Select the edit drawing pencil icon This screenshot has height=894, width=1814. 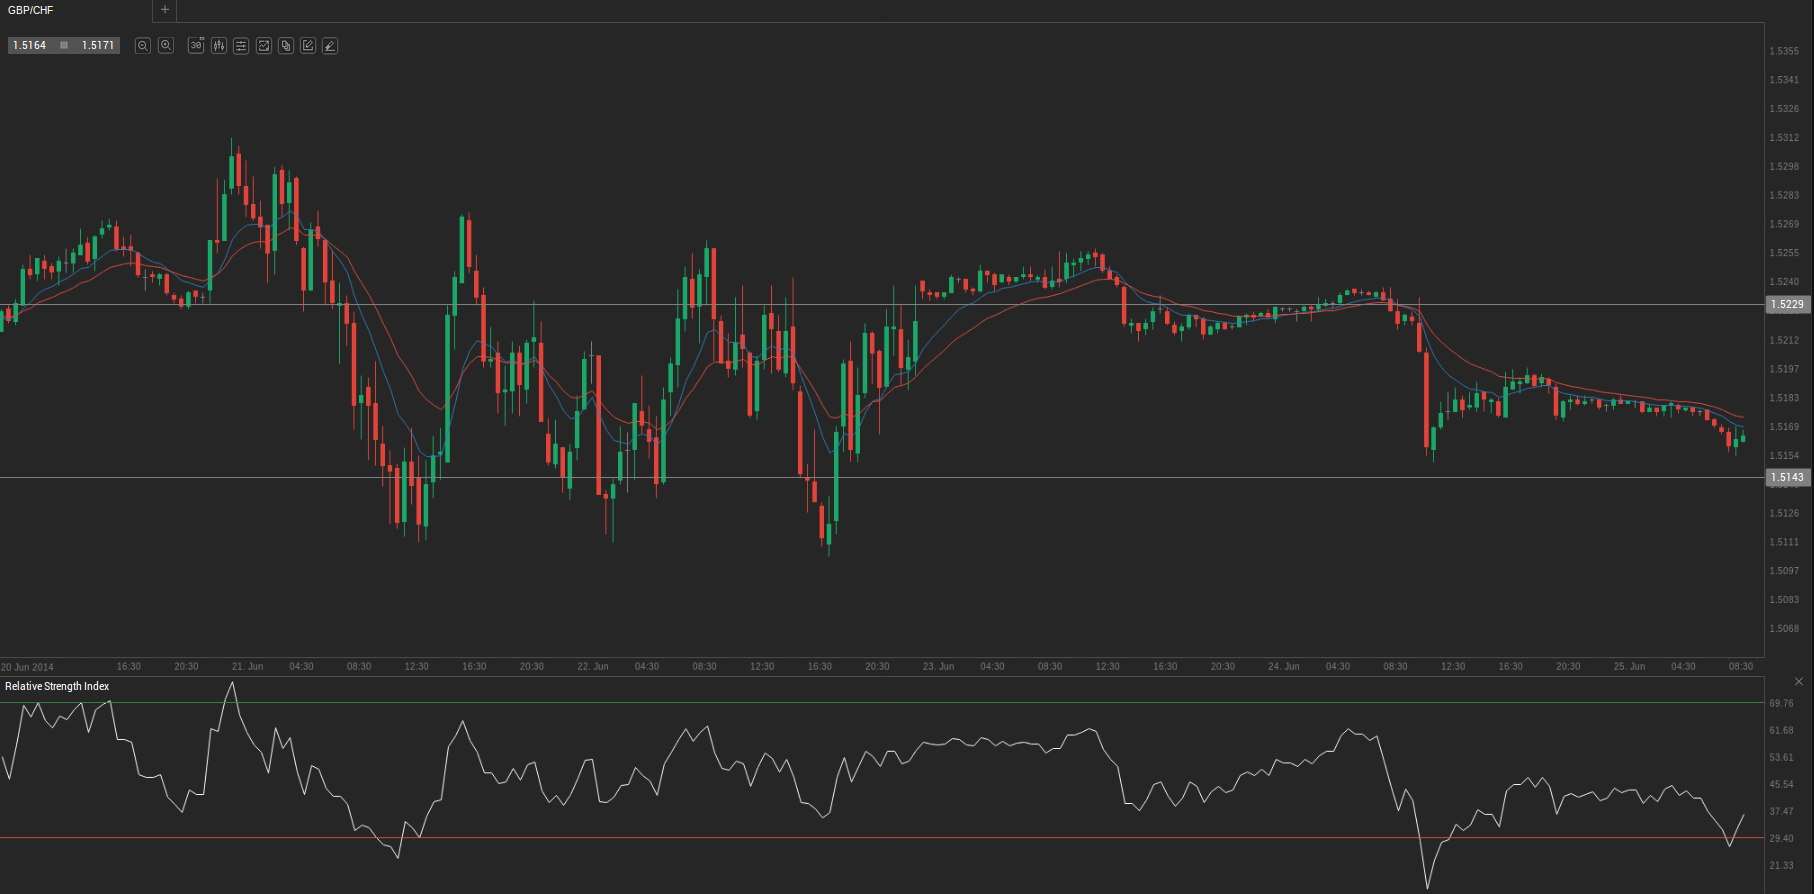308,46
